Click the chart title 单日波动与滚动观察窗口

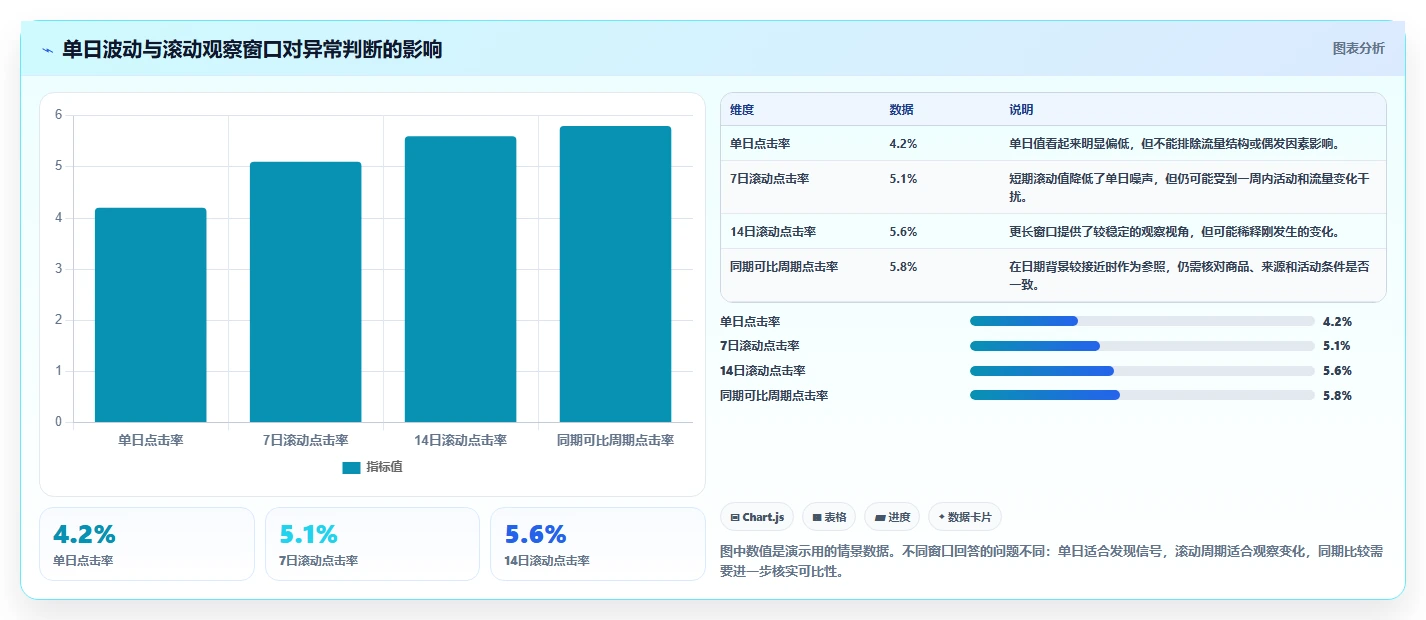[x=252, y=49]
